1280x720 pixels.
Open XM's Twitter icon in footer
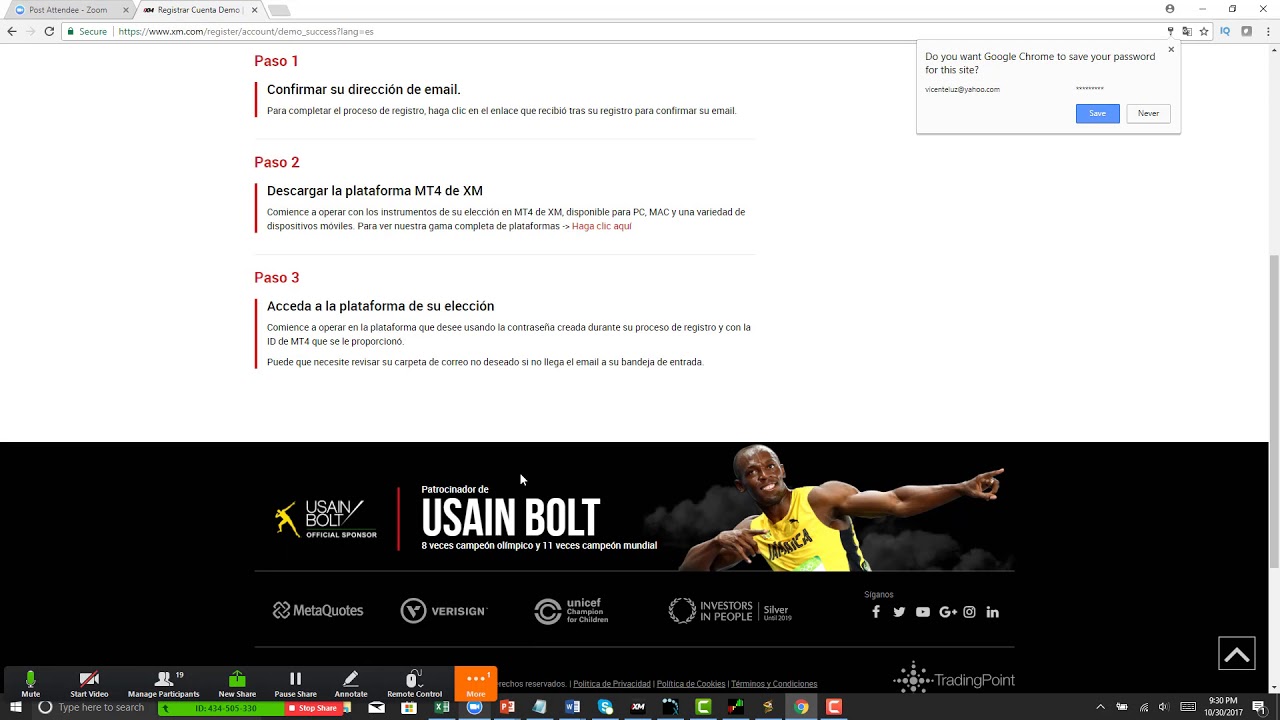(x=899, y=612)
